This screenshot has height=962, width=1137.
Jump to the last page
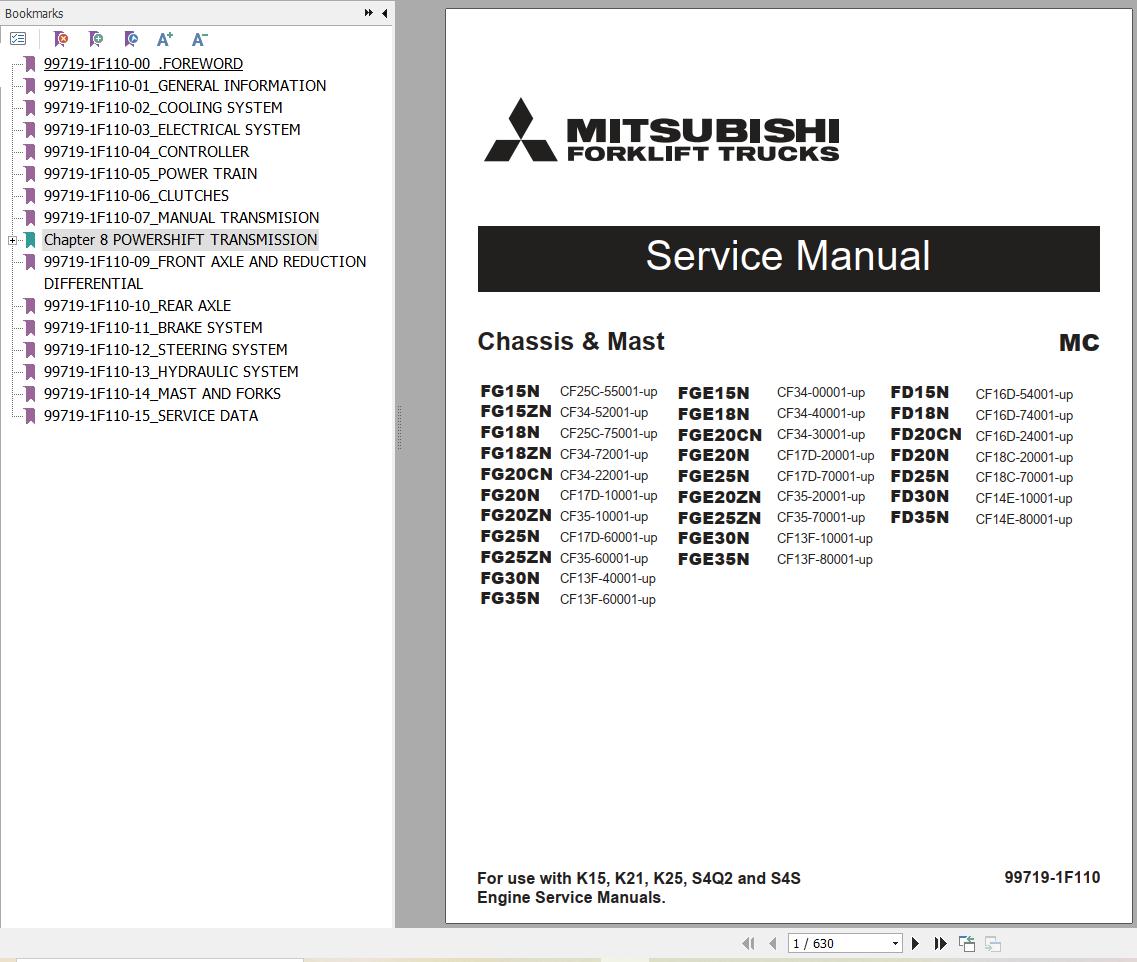[940, 943]
